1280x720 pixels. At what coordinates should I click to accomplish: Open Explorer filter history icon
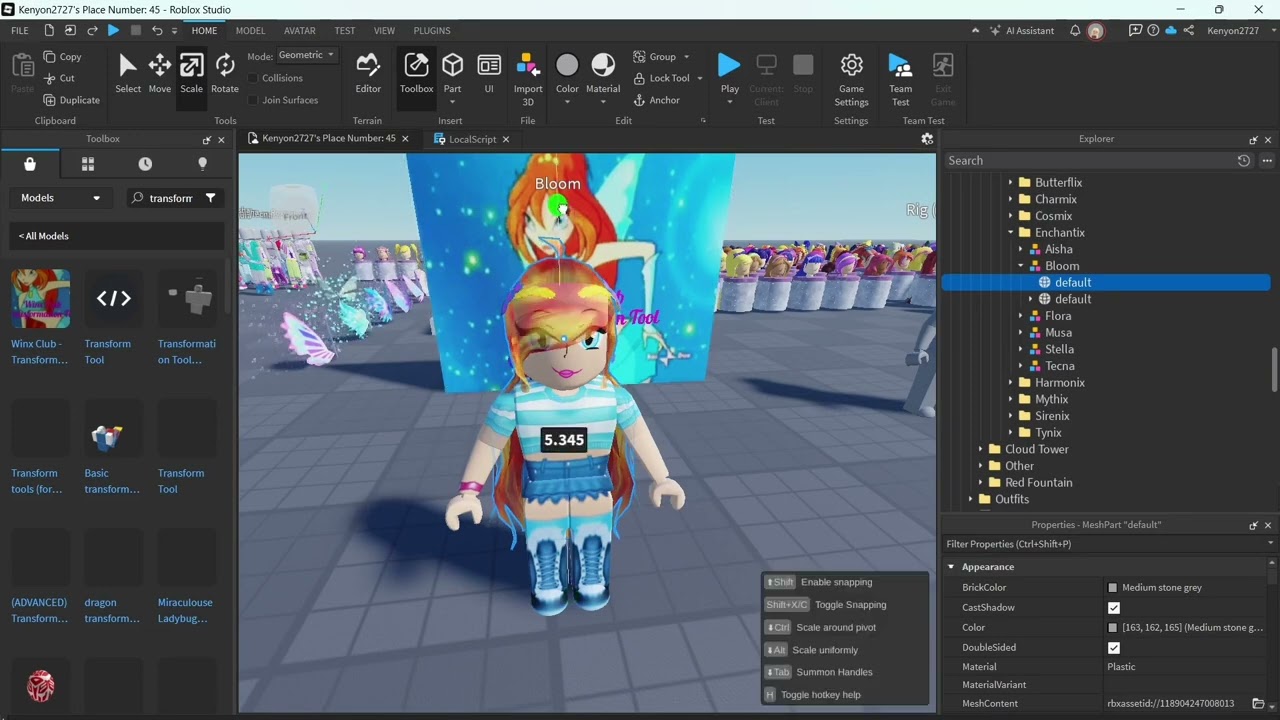tap(1244, 160)
